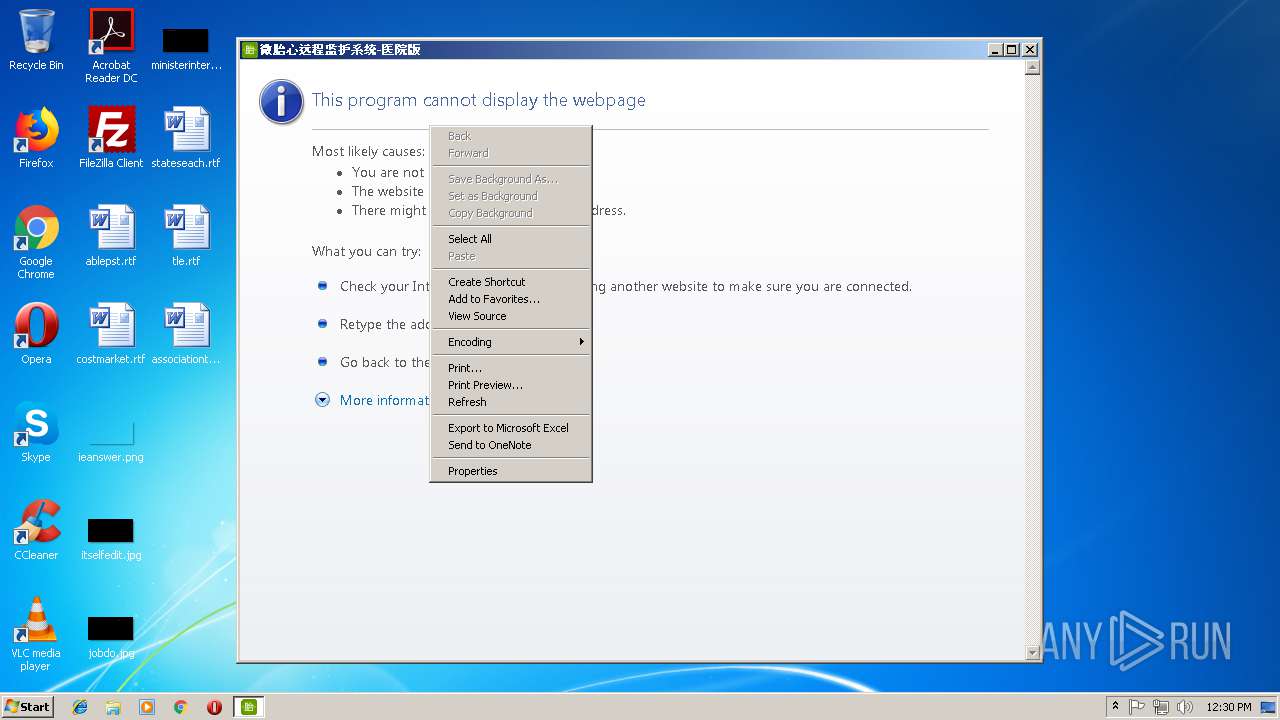Choose Select All in the context menu

pyautogui.click(x=511, y=239)
